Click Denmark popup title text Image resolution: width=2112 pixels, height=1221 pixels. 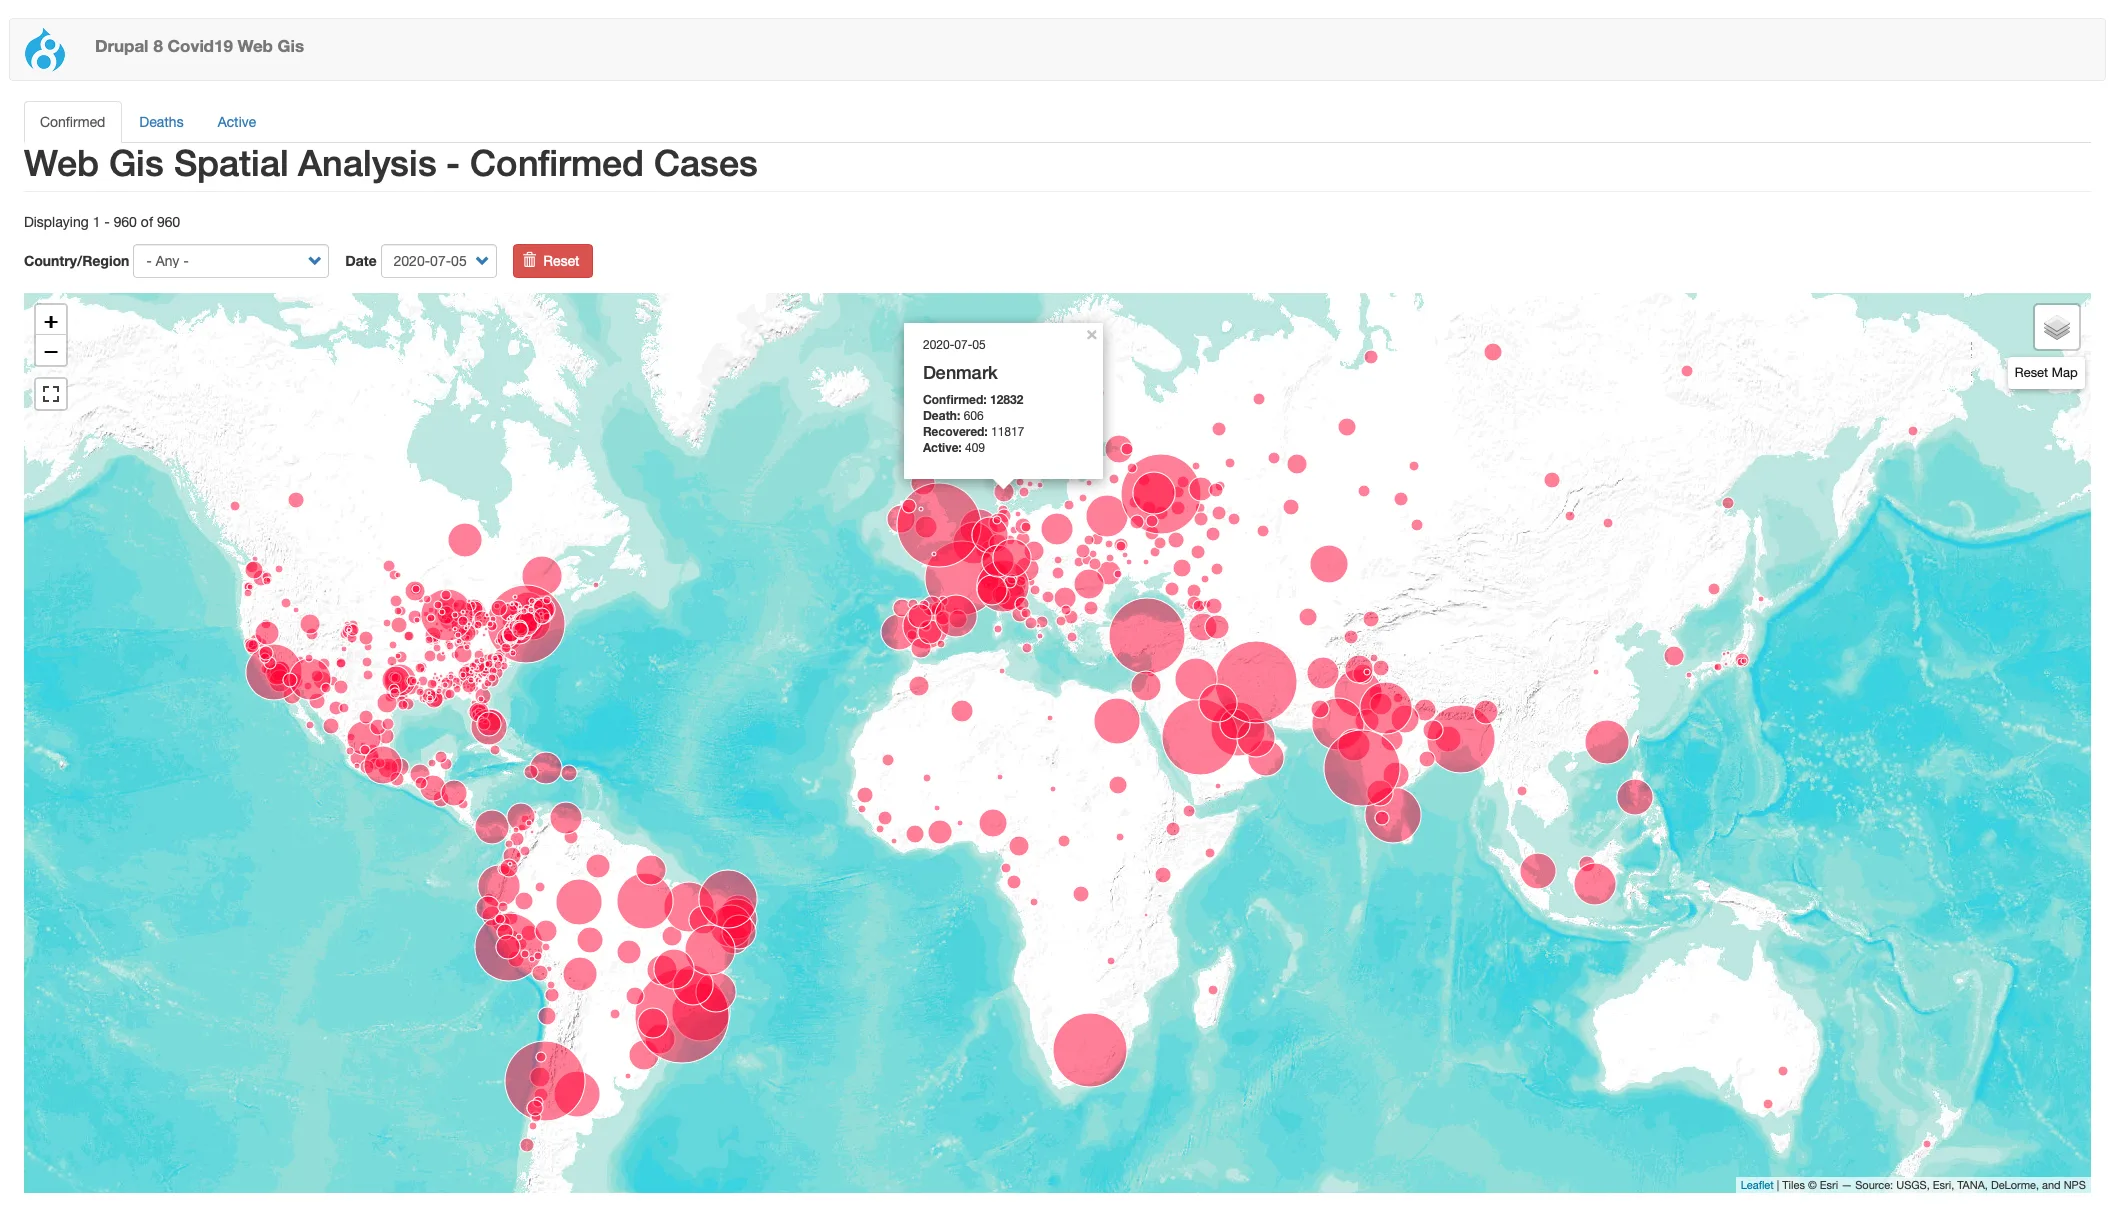coord(960,373)
